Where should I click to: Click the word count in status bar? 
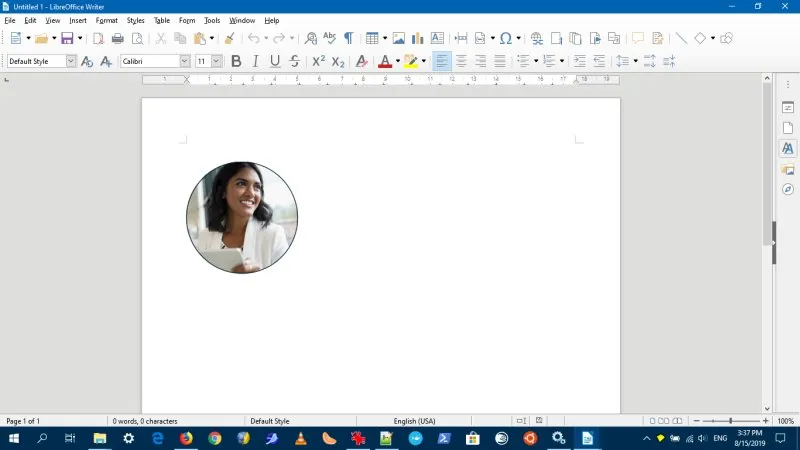(145, 421)
